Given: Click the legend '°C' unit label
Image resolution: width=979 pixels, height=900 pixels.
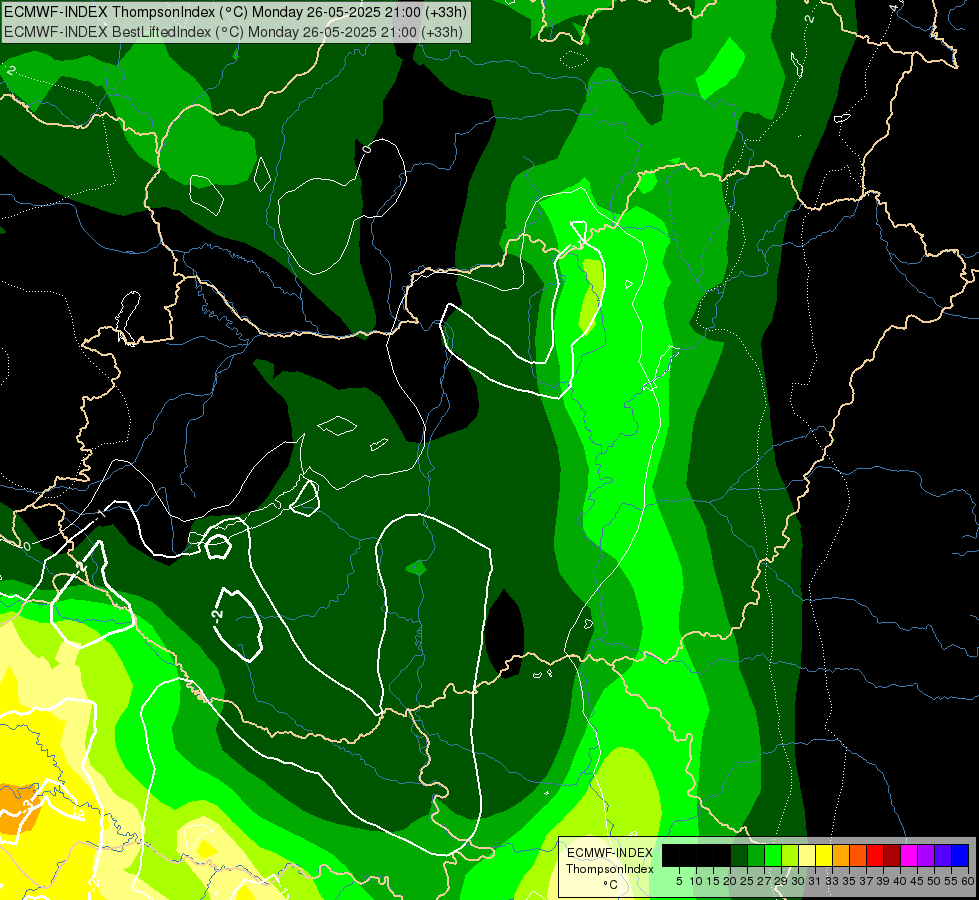Looking at the screenshot, I should click(610, 884).
